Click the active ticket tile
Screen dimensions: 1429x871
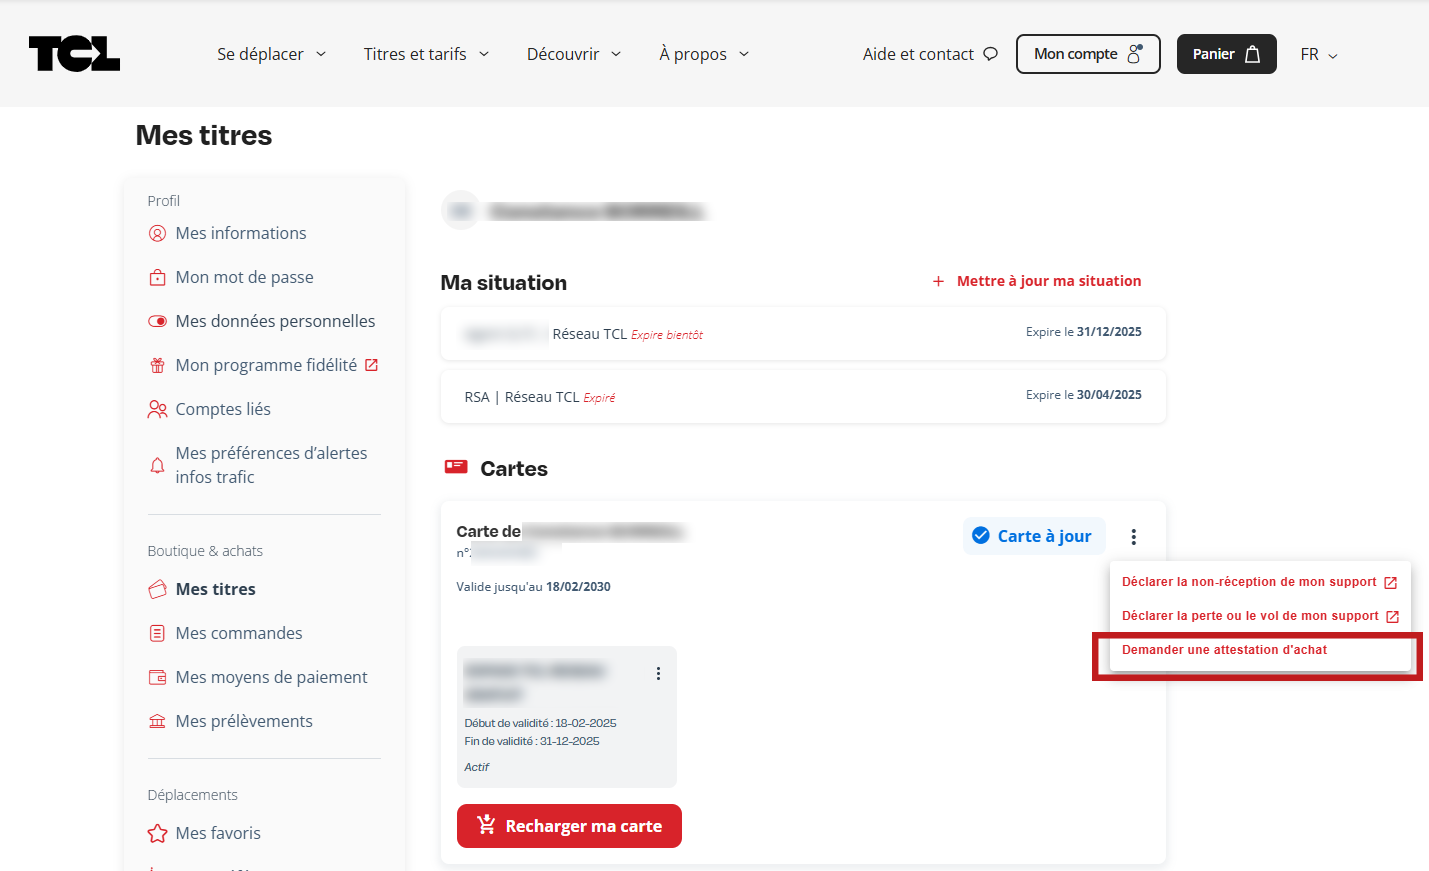tap(566, 717)
